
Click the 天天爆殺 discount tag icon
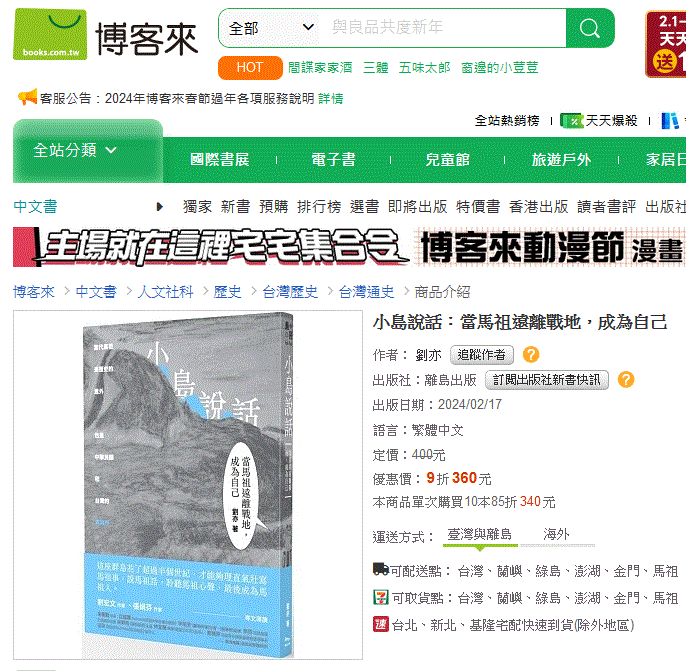coord(572,121)
